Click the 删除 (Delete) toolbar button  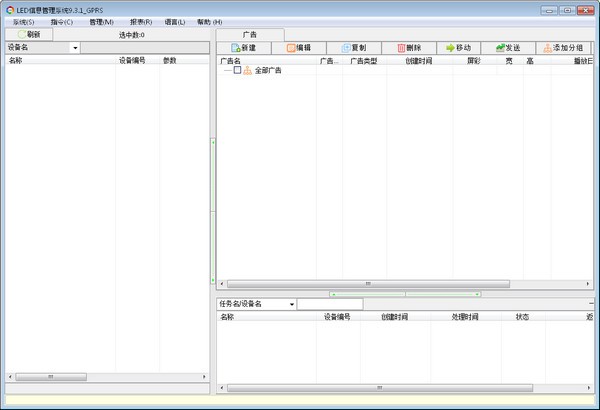coord(409,48)
